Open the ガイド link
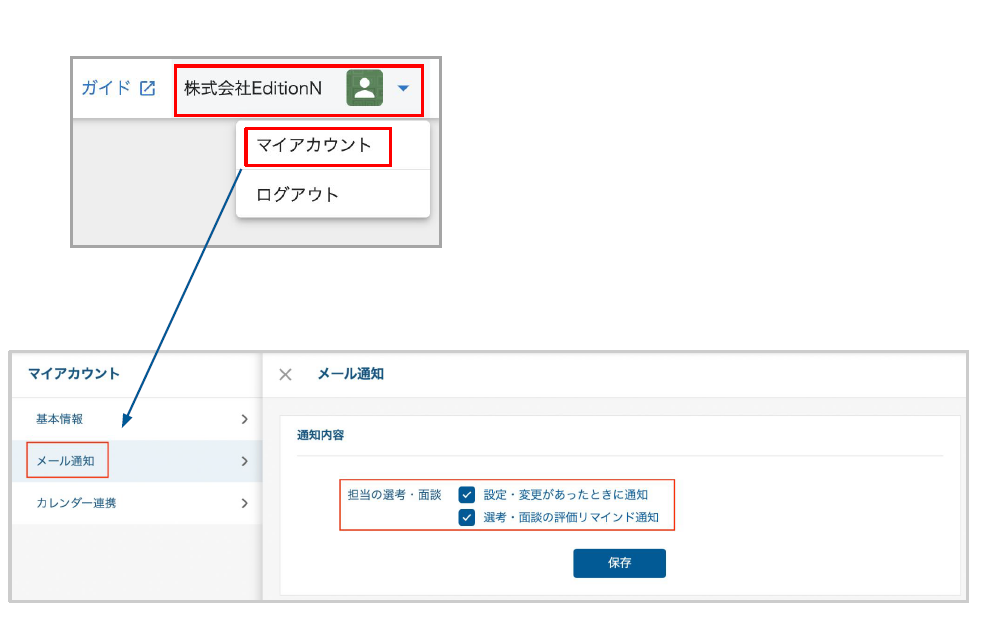Screen dimensions: 989x624 (105, 88)
